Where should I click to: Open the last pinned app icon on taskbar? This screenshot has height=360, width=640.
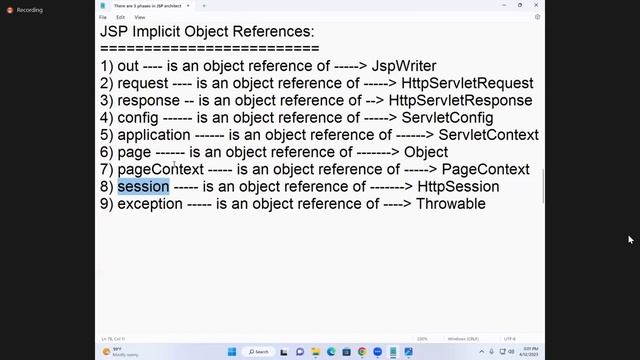[409, 351]
